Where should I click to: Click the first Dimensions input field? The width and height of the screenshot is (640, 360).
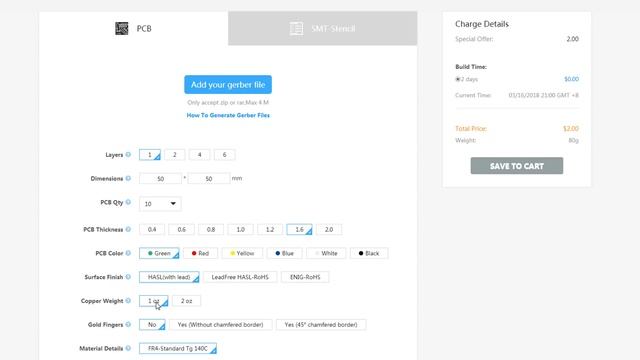160,179
